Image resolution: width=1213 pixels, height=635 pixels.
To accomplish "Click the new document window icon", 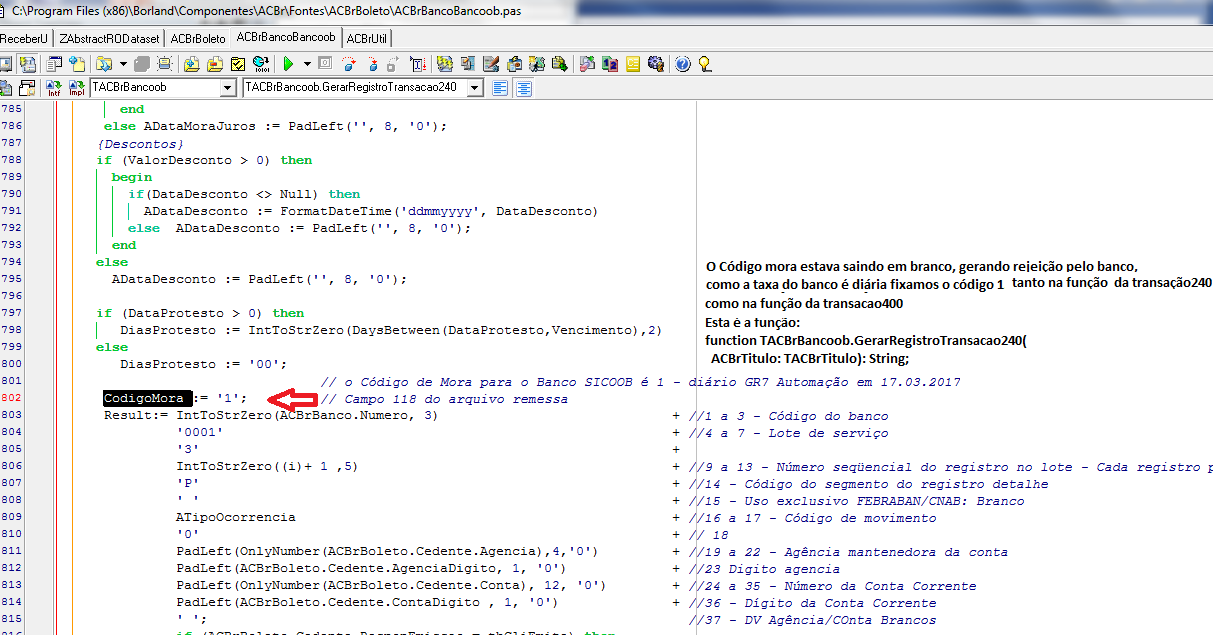I will tap(55, 64).
